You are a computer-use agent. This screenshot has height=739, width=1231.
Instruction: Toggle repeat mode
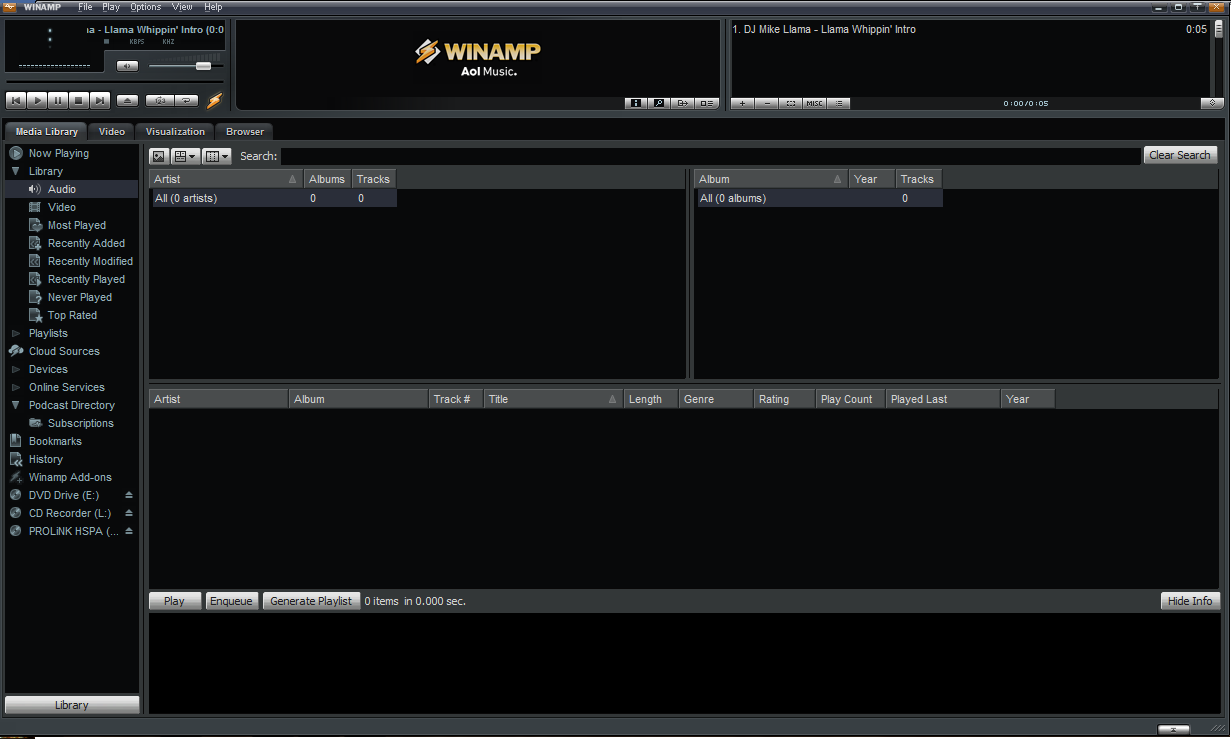187,100
